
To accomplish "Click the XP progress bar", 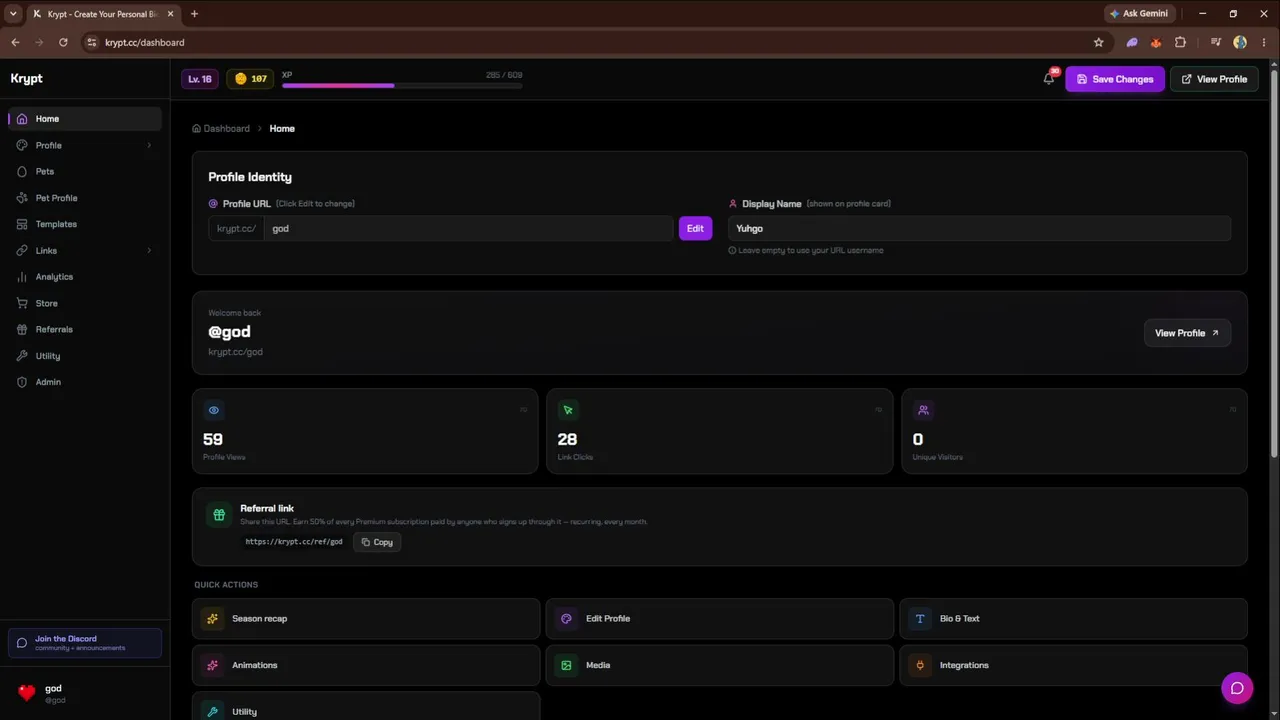I will point(402,85).
